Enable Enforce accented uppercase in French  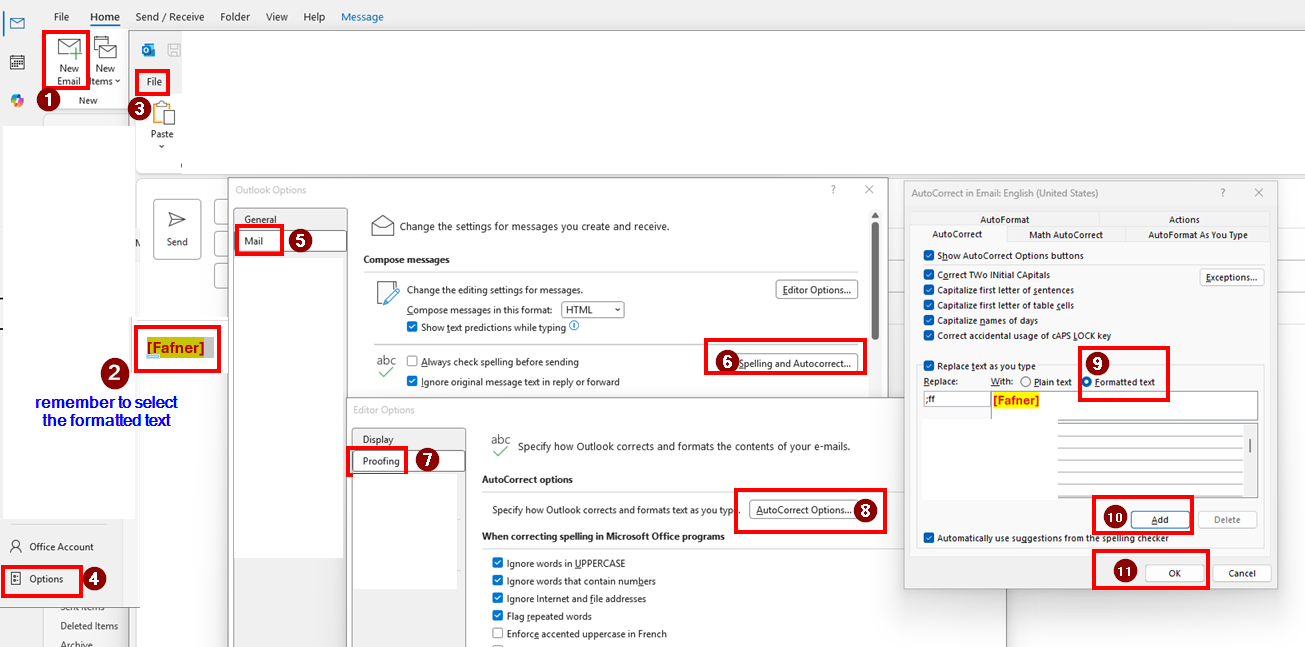click(x=498, y=634)
